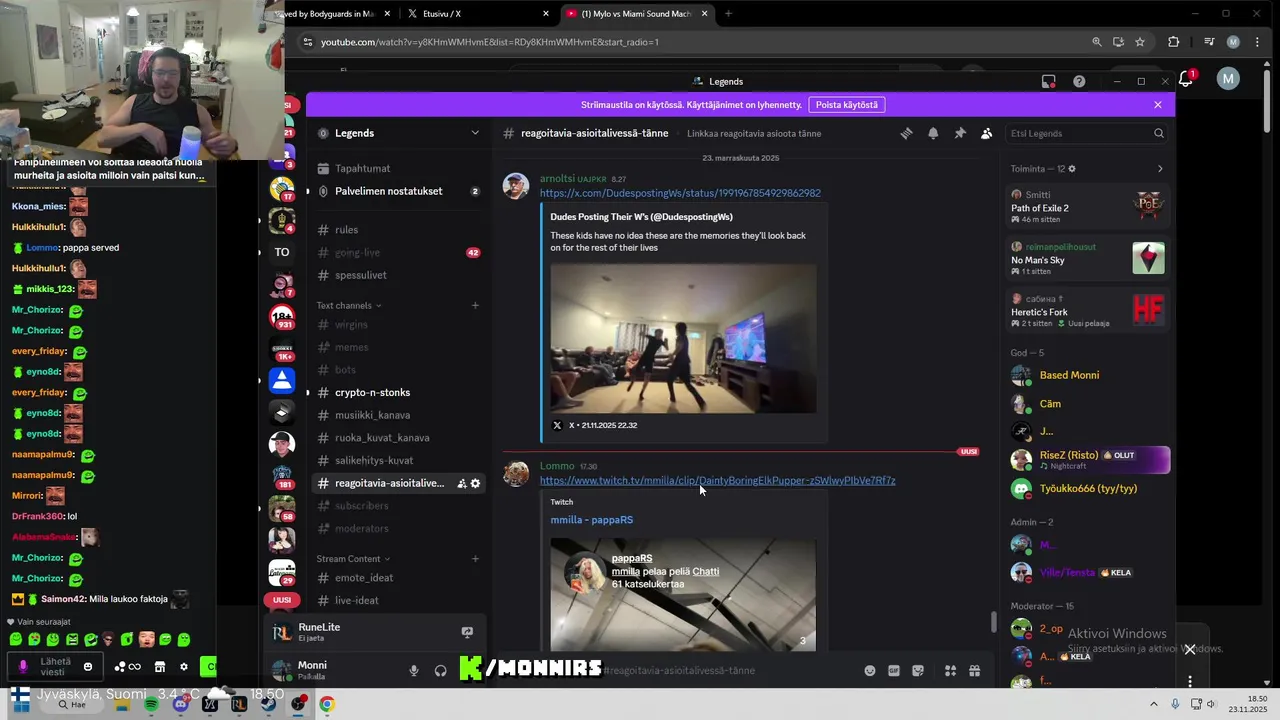Toggle the member list icon

click(986, 133)
